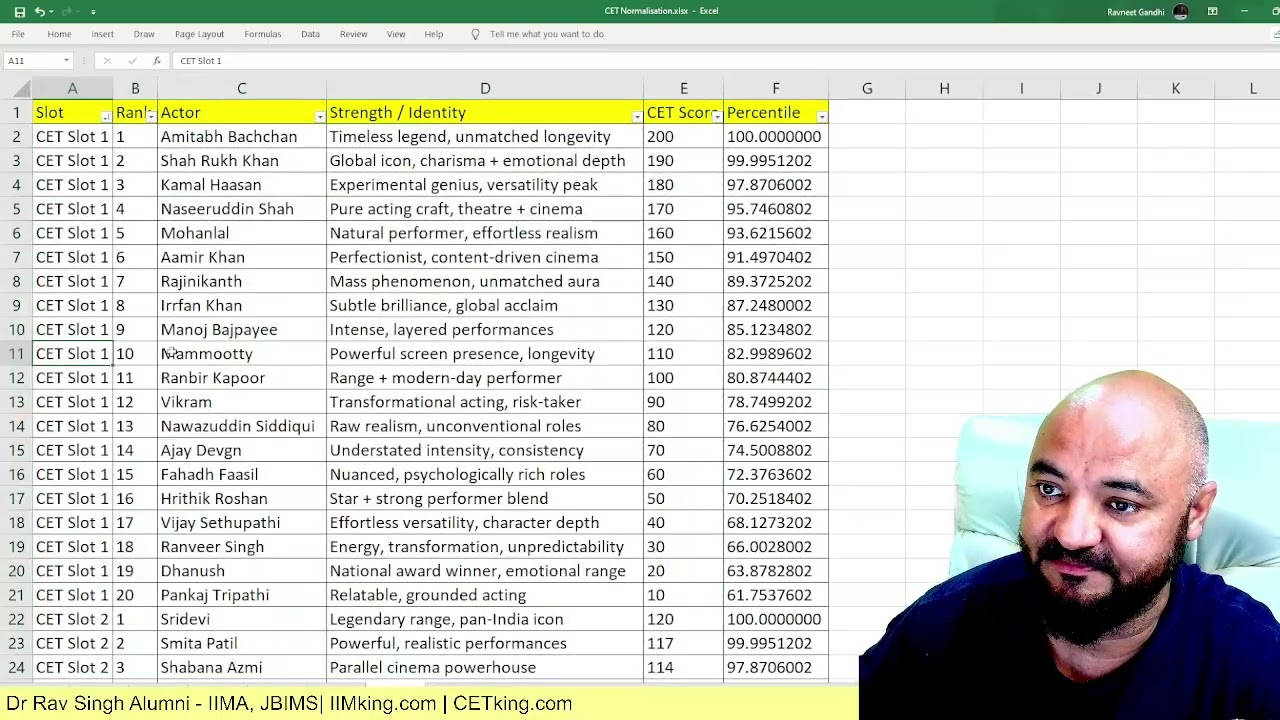Click the Ravneet Gandhi account name

click(1137, 11)
